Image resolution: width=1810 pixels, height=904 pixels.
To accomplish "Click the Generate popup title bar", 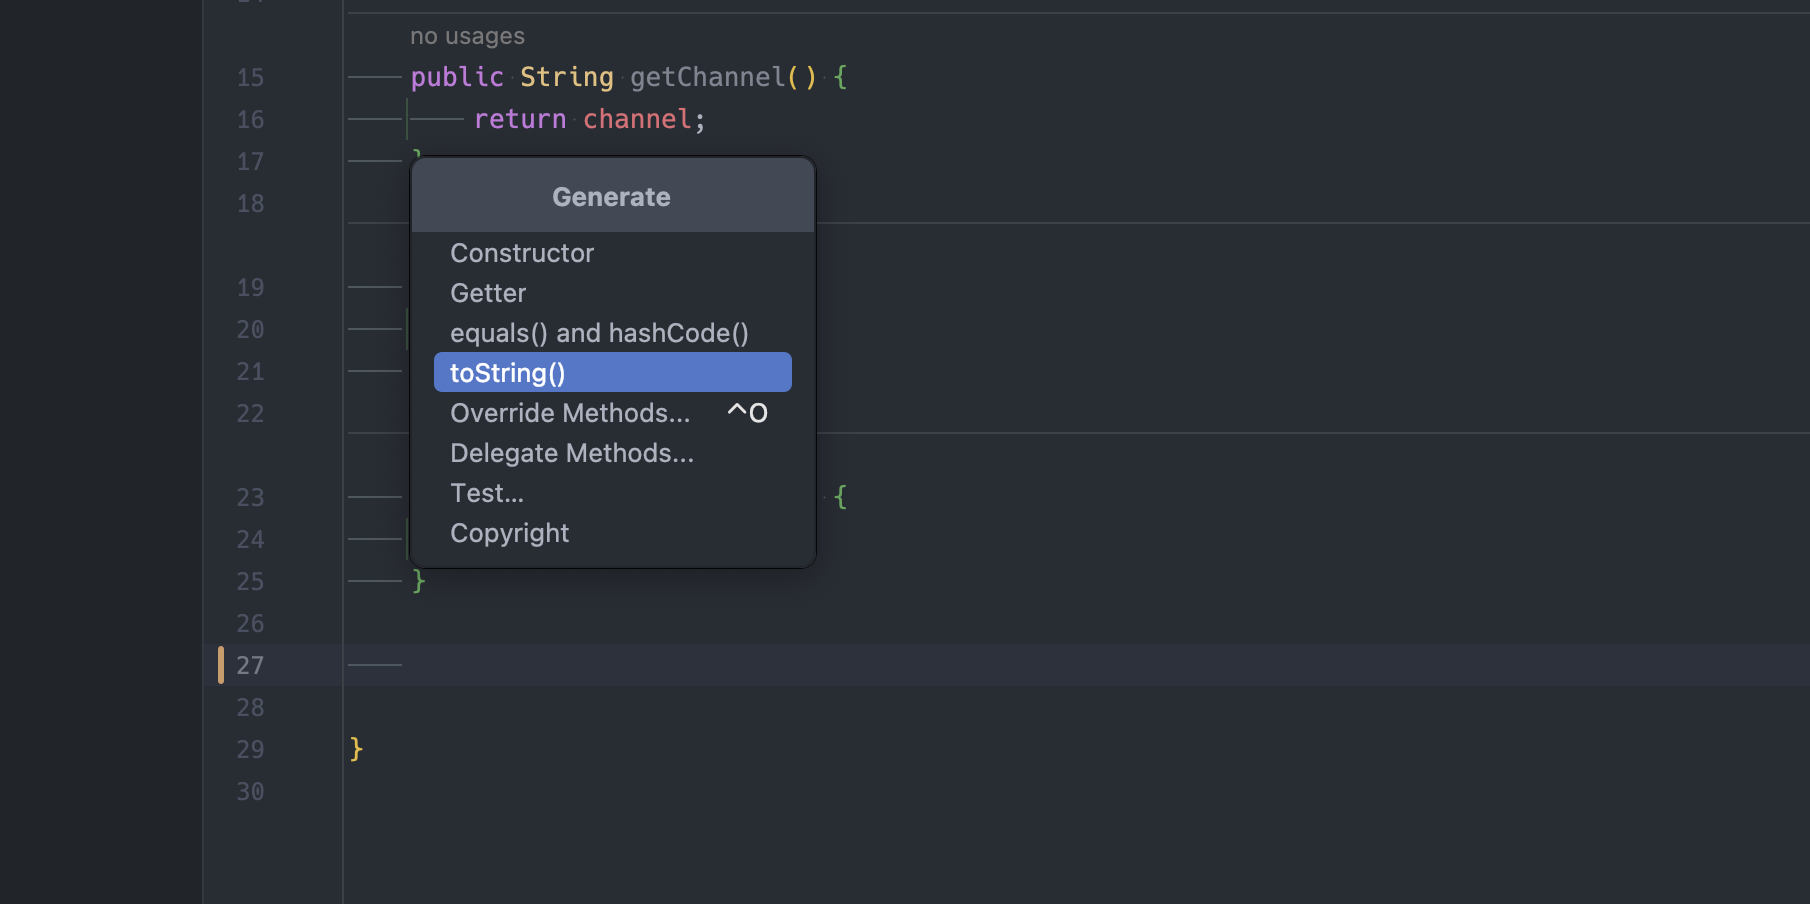I will pos(611,196).
